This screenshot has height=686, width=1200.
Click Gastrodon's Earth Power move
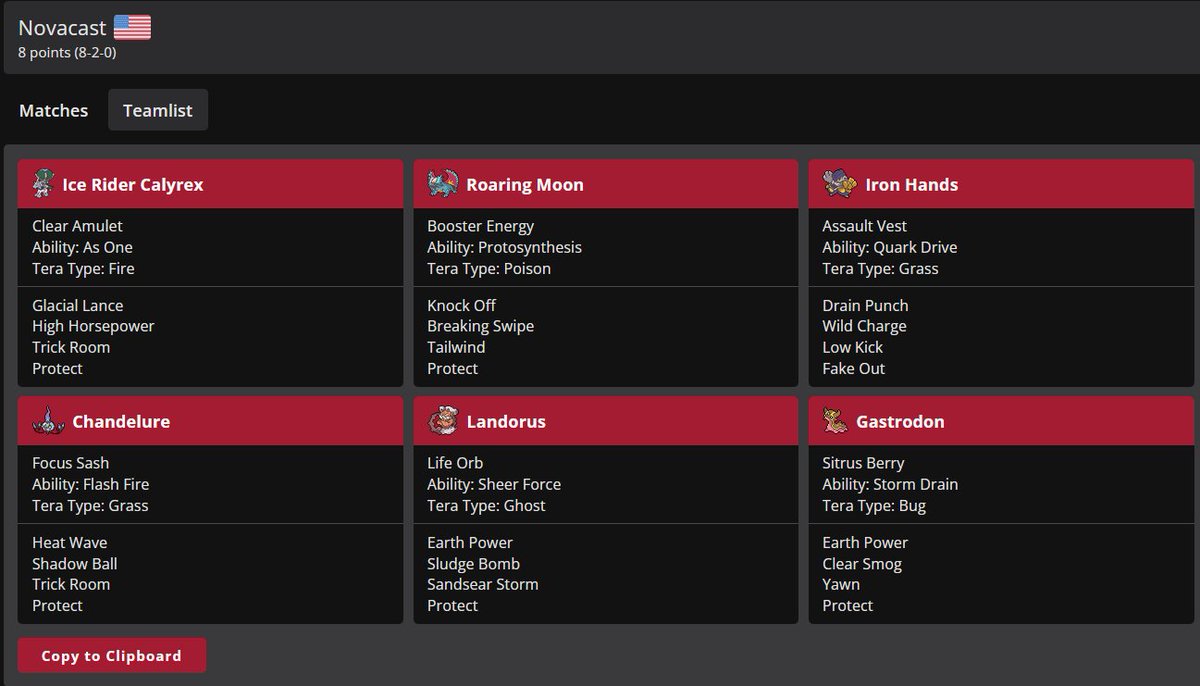point(865,542)
